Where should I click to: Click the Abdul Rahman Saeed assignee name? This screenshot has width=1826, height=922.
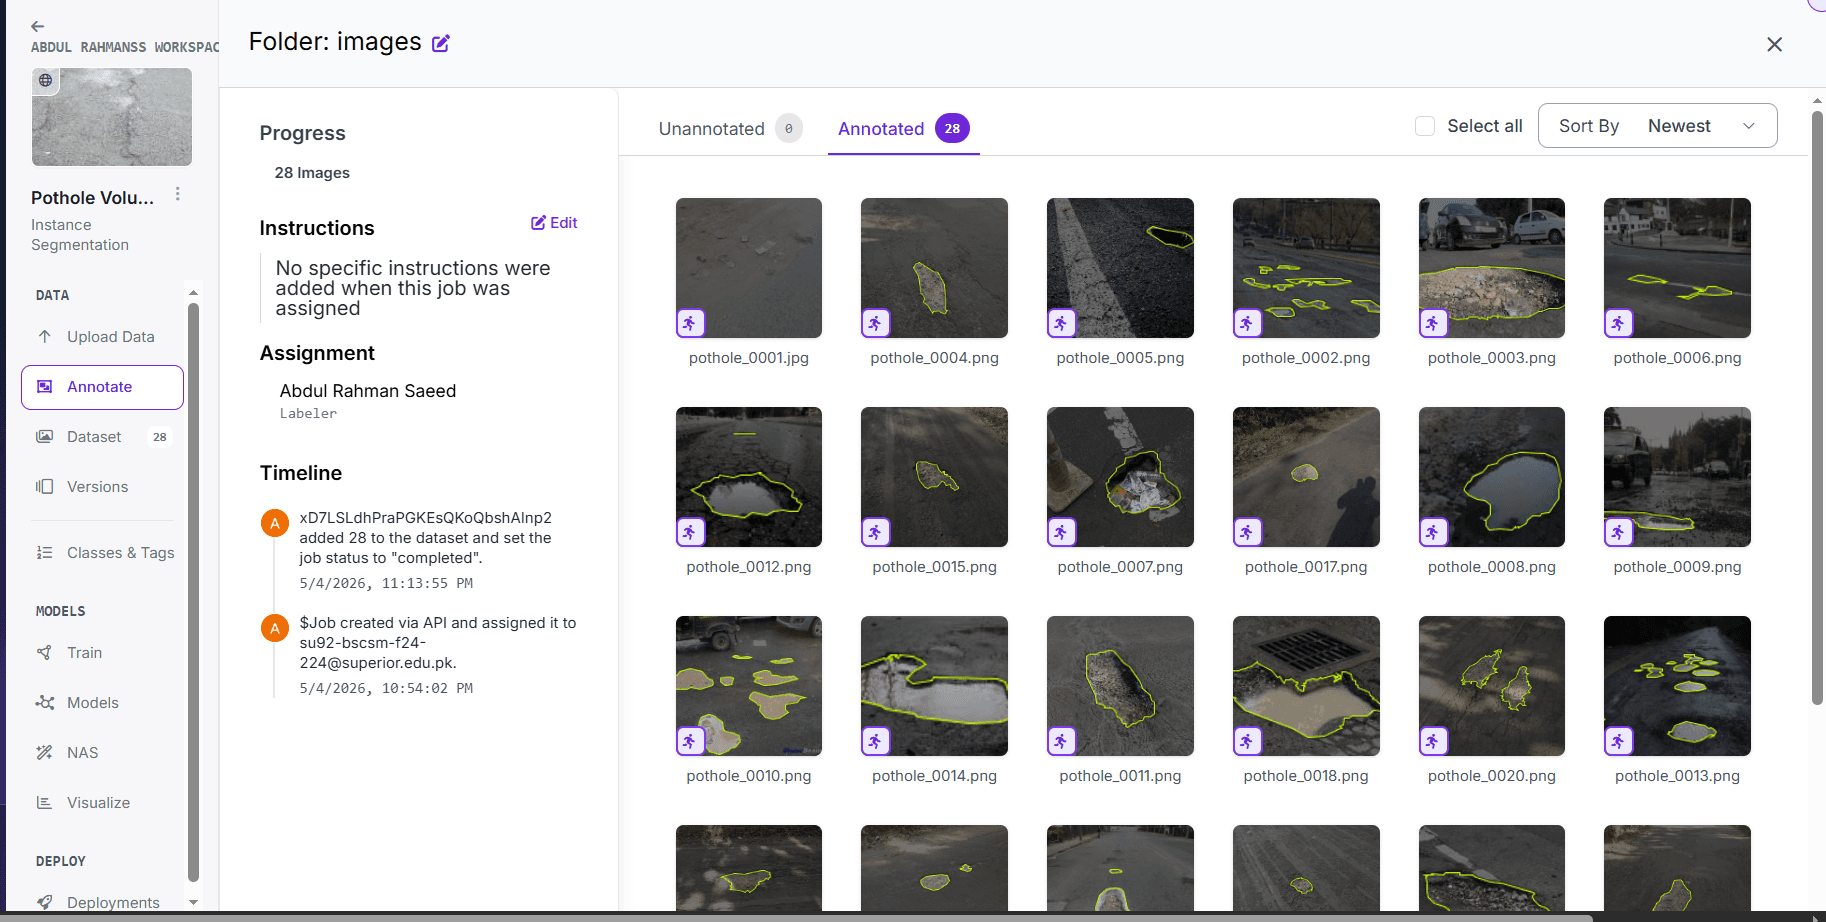[x=368, y=391]
